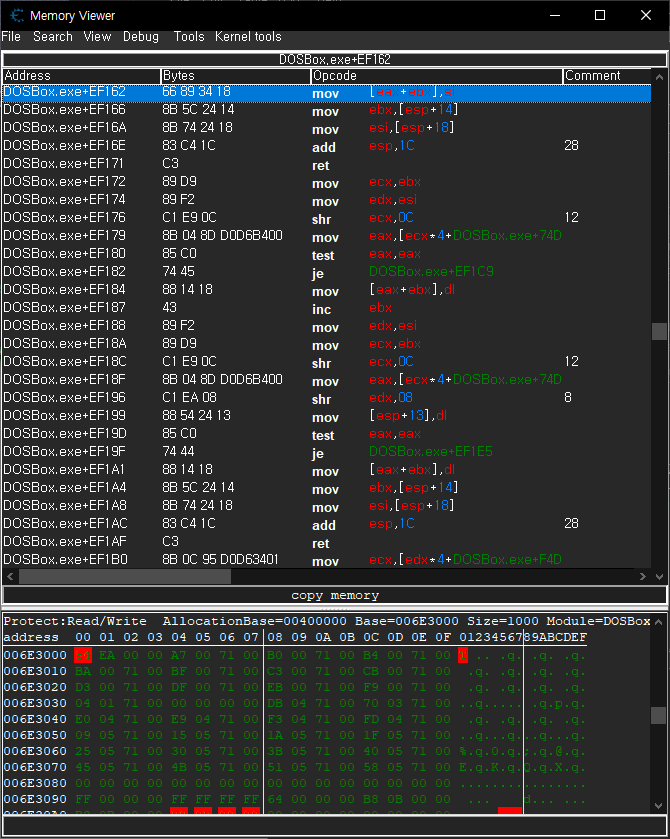Select the ret row at DOSBox.exe+EF171
This screenshot has width=670, height=839.
(x=326, y=164)
